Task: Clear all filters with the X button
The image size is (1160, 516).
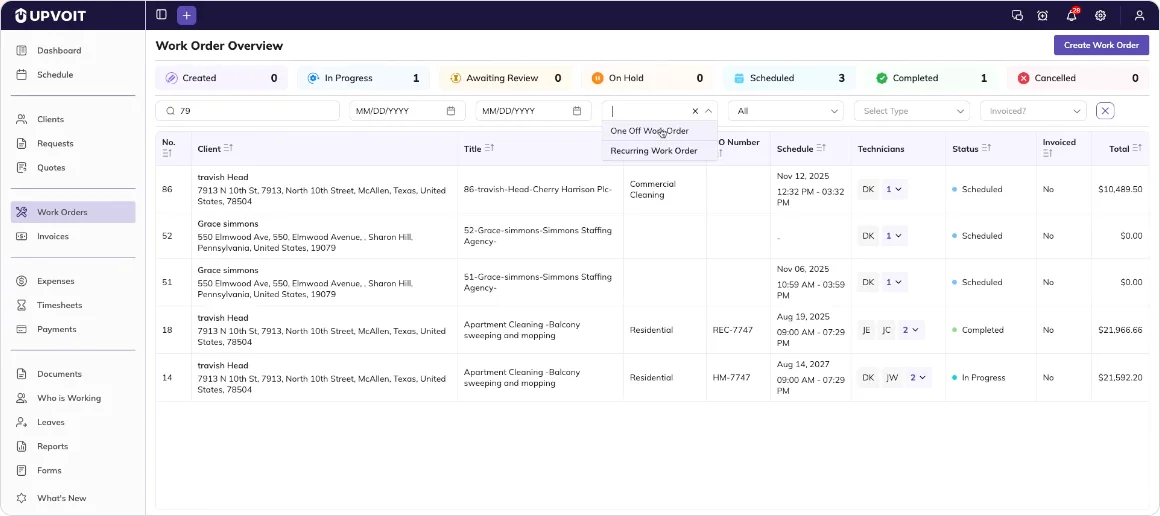Action: (x=1105, y=111)
